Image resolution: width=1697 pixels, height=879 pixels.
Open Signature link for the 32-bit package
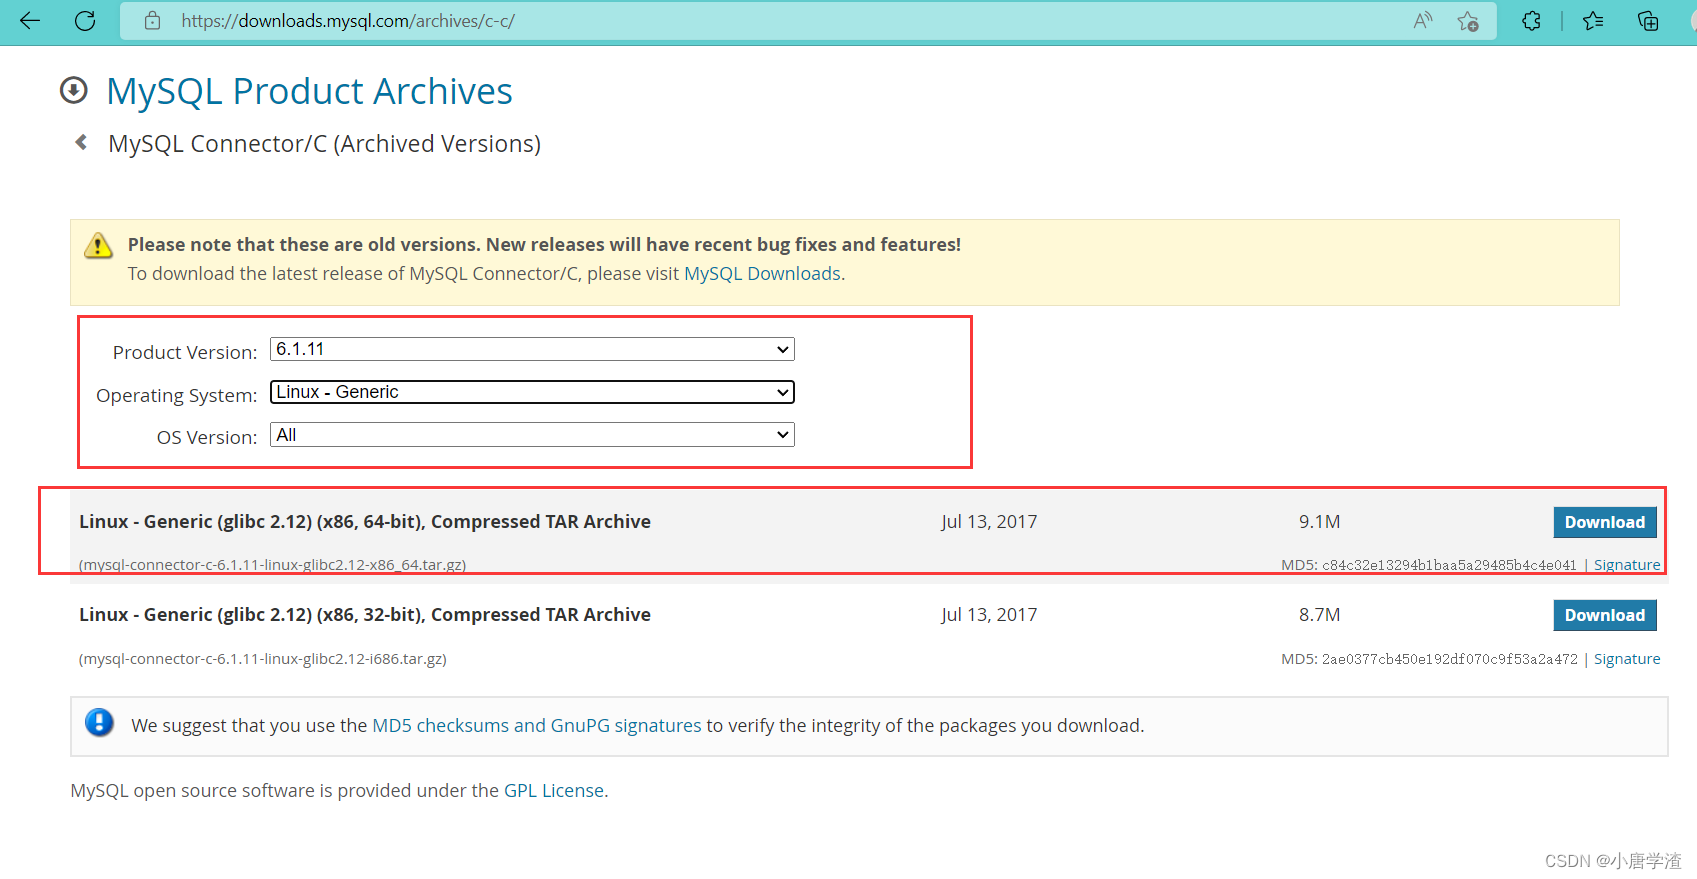(1626, 659)
